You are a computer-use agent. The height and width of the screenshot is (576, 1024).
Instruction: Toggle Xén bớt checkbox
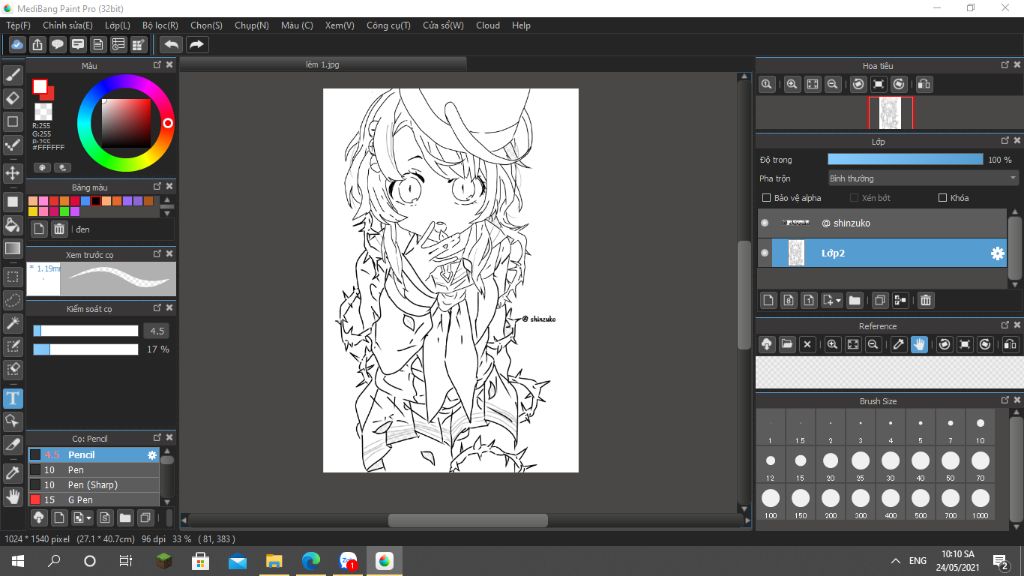point(854,198)
